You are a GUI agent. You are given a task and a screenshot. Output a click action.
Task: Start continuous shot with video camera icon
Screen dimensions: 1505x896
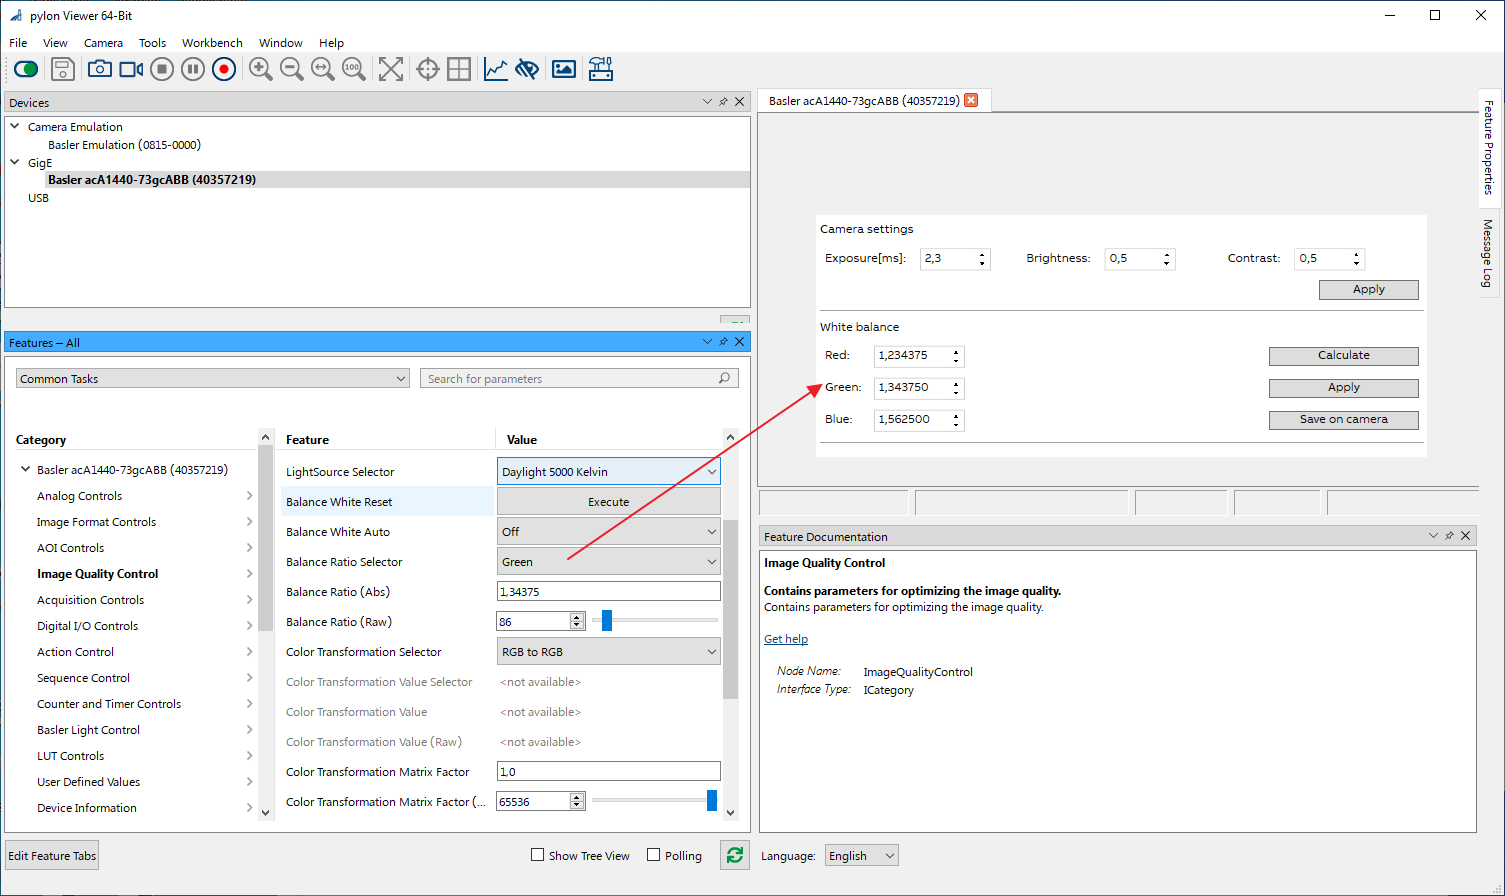coord(131,69)
